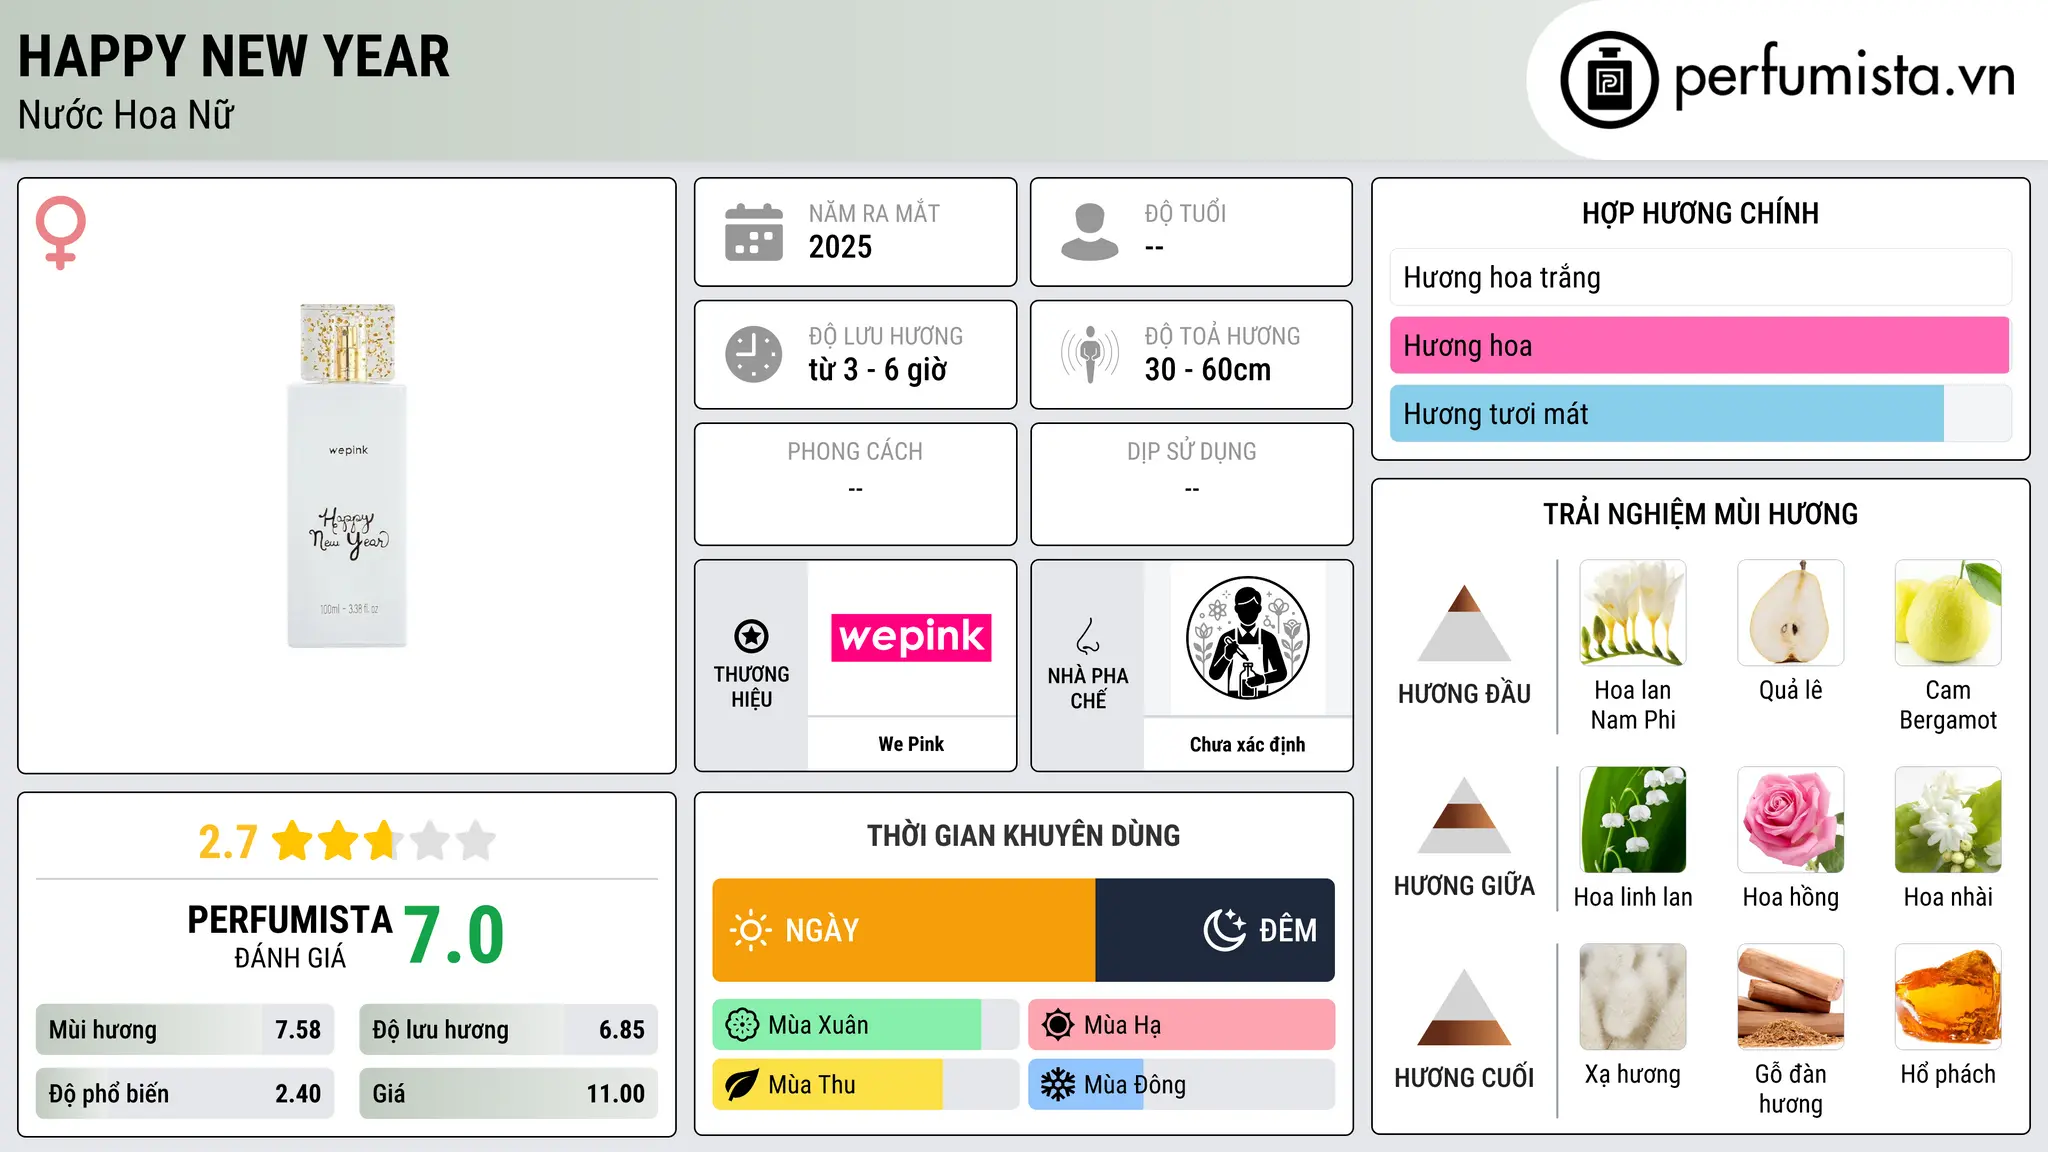This screenshot has width=2048, height=1152.
Task: Open the Cam Bergamot note image
Action: pyautogui.click(x=1948, y=613)
